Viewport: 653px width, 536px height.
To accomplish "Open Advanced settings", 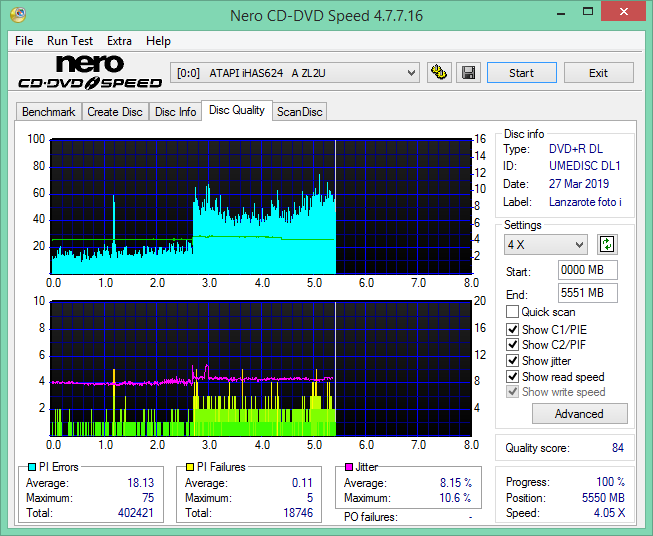I will 579,414.
